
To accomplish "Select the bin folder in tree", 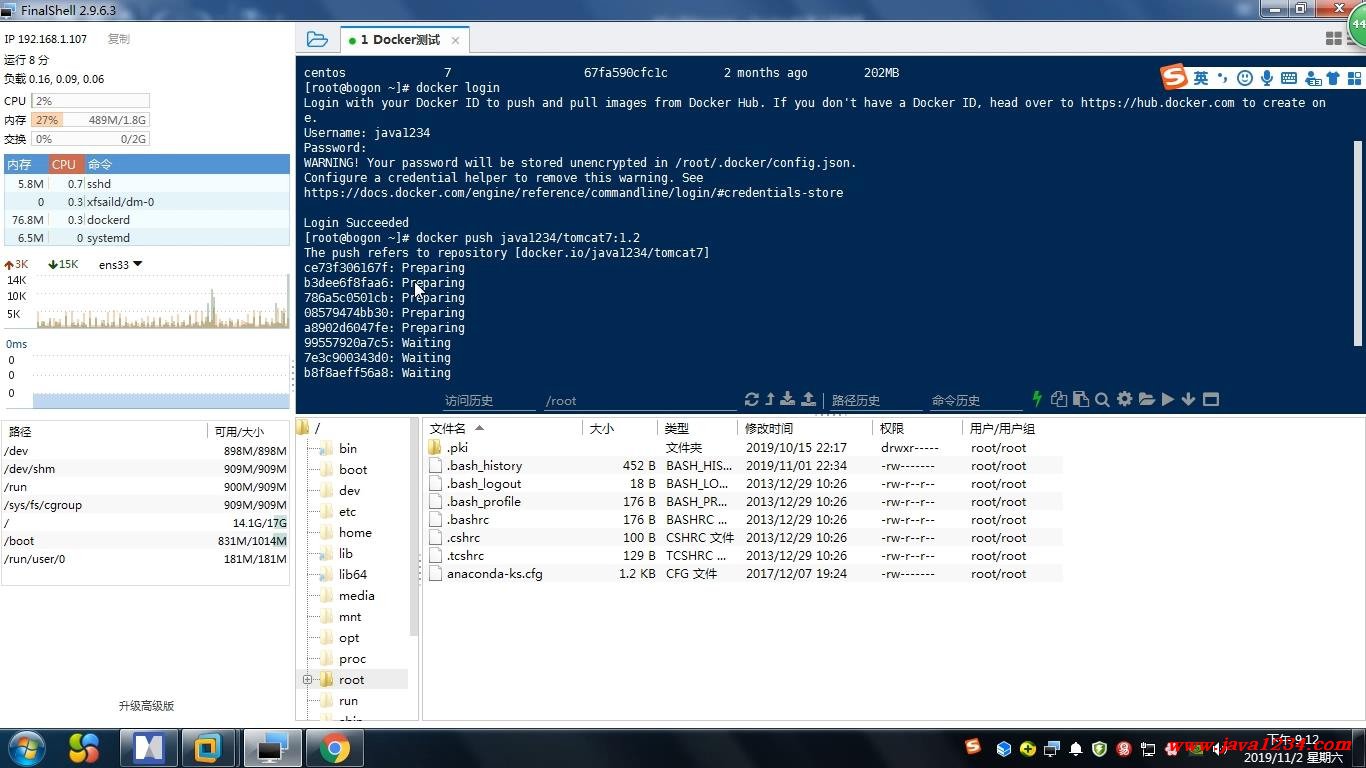I will (348, 449).
